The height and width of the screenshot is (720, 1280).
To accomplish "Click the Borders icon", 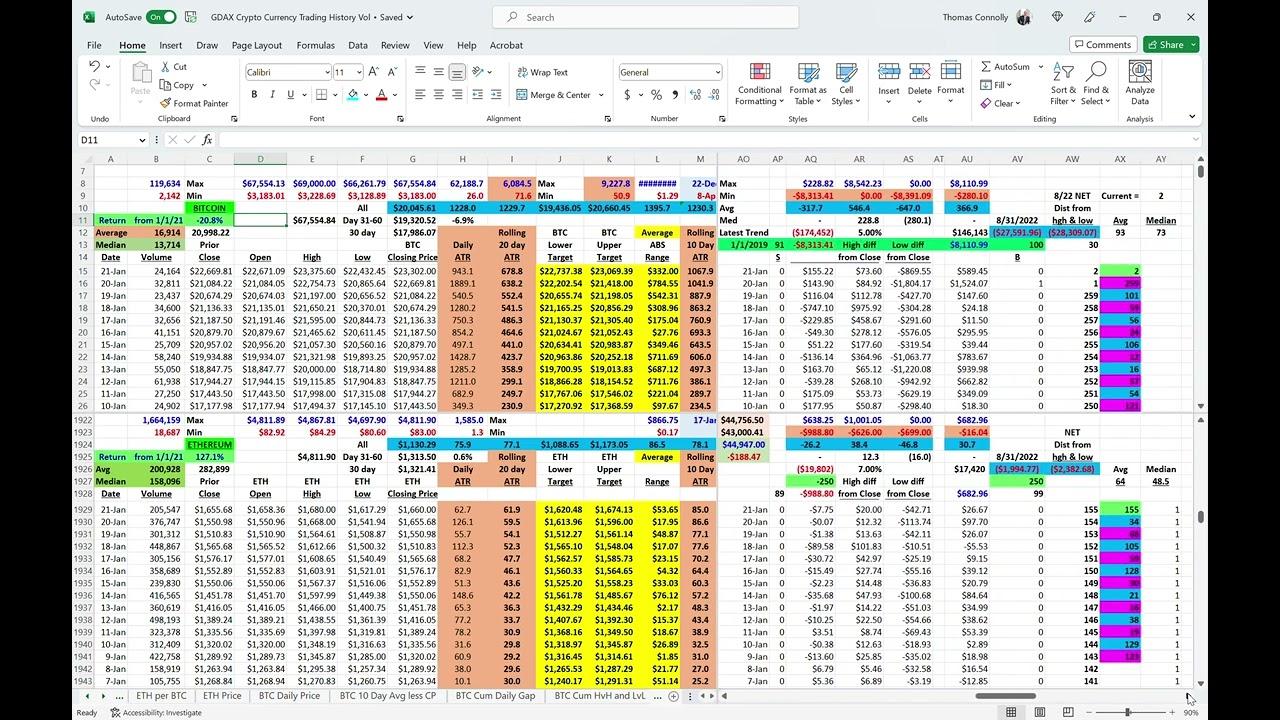I will coord(322,95).
